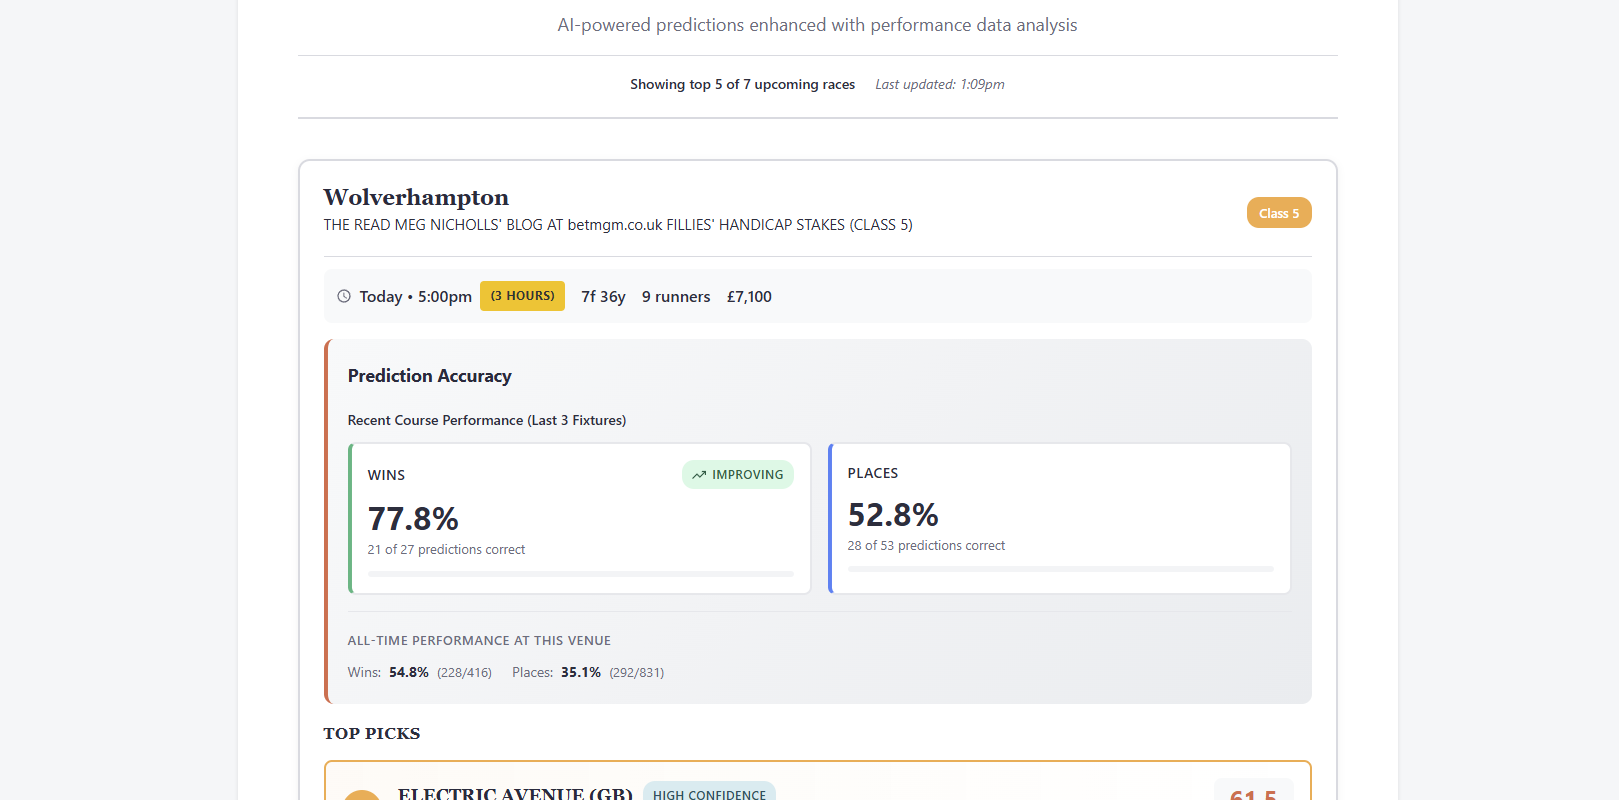
Task: Click the yellow 3 HOURS countdown badge
Action: [522, 296]
